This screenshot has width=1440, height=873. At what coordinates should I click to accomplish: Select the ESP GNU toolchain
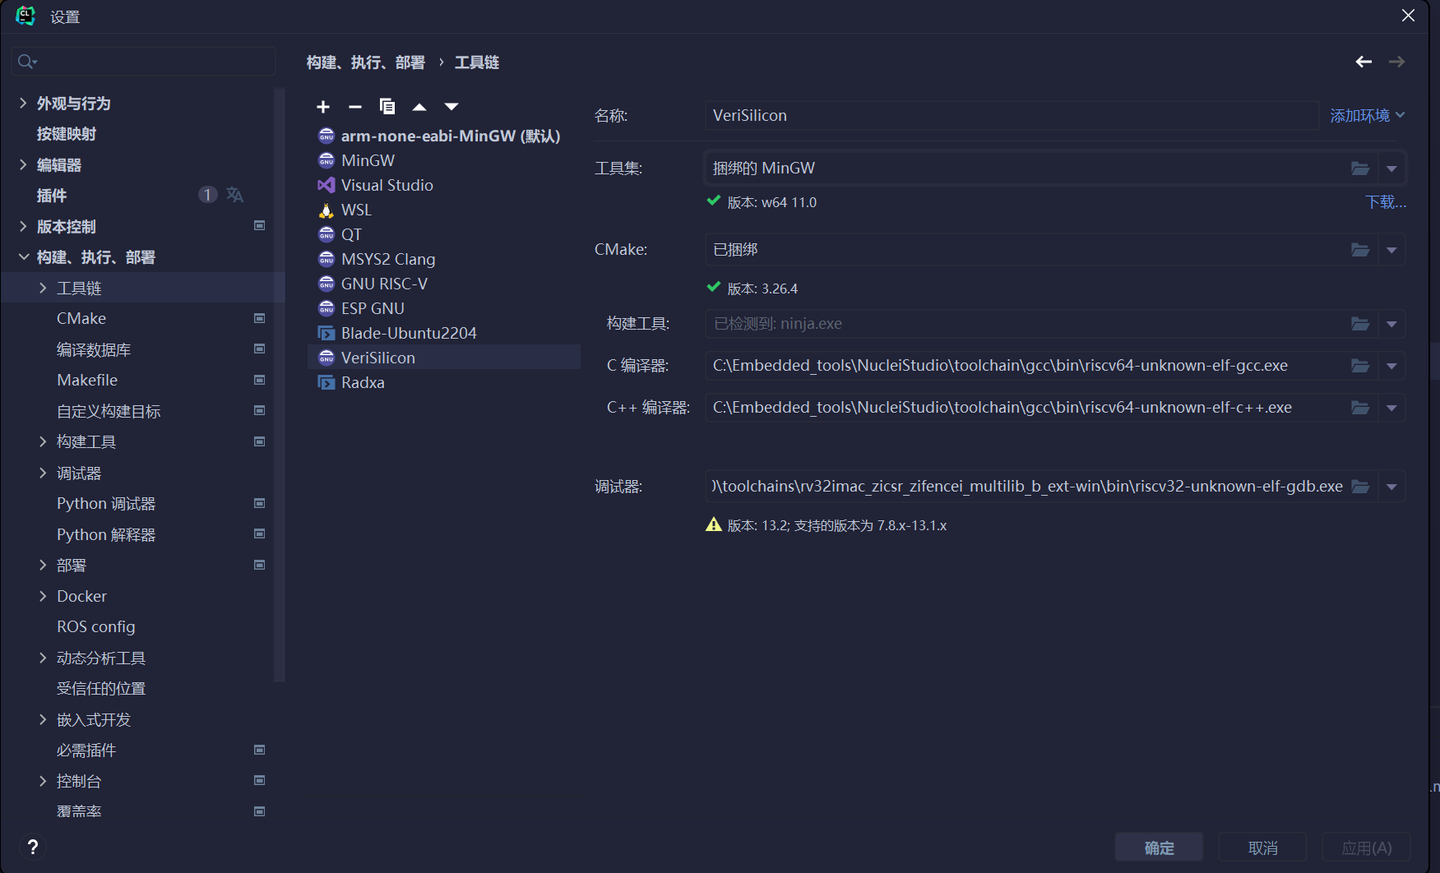(444, 308)
